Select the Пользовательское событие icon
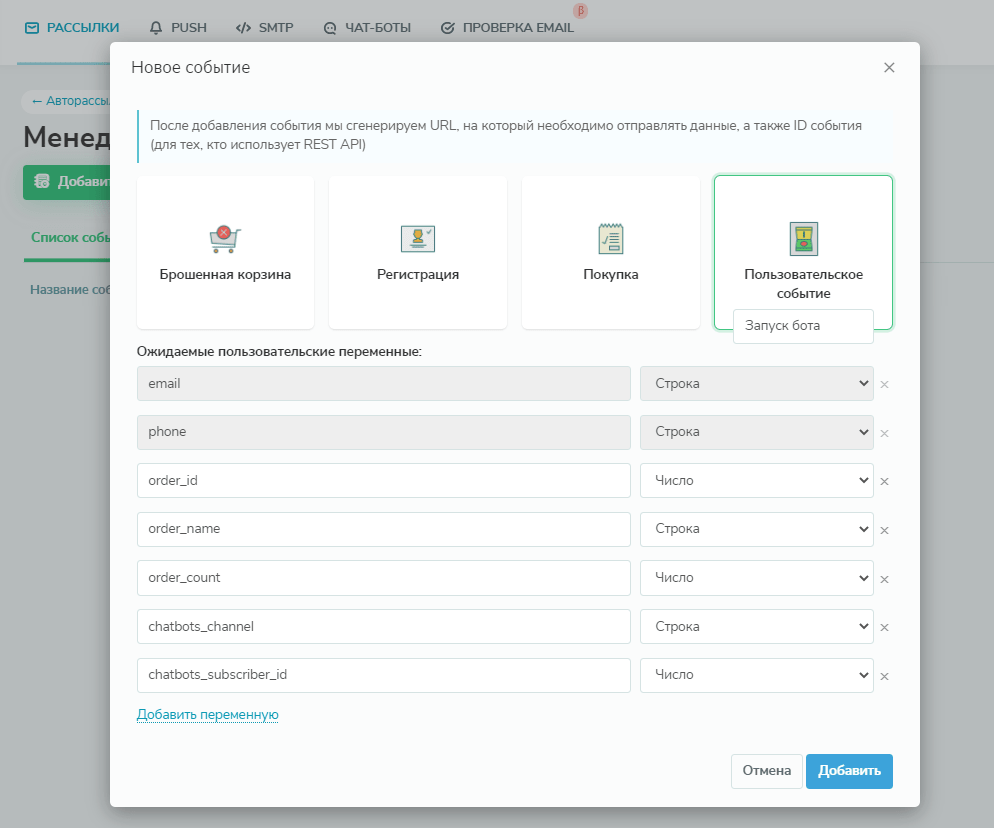Image resolution: width=994 pixels, height=828 pixels. coord(803,238)
